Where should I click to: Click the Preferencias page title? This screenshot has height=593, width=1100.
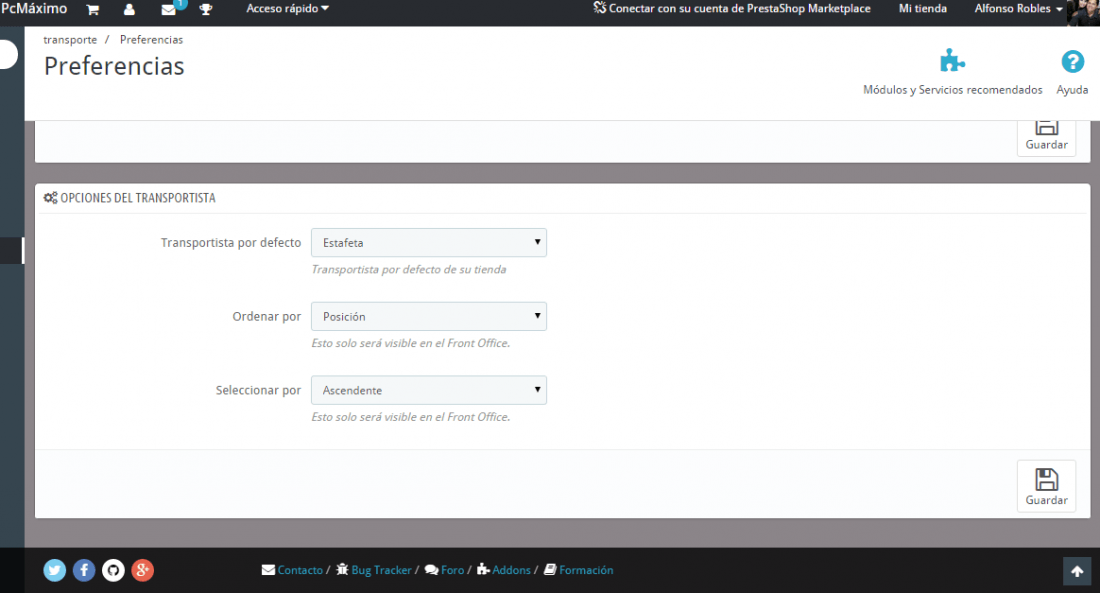(114, 66)
